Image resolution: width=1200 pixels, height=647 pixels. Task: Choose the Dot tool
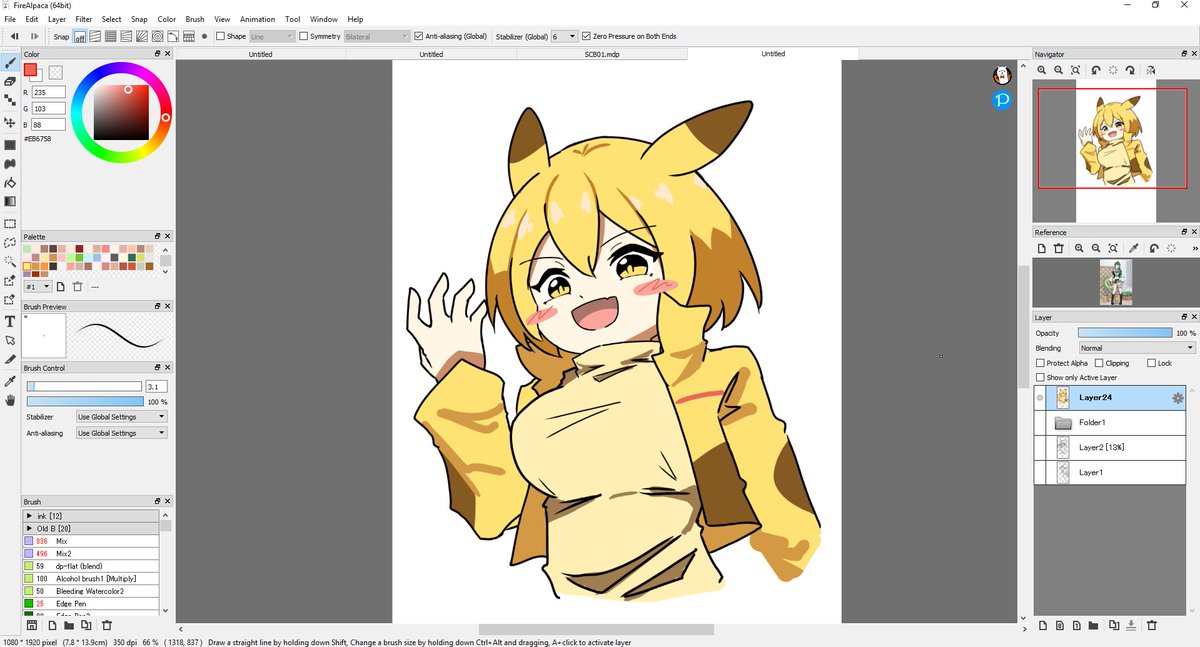coord(10,101)
